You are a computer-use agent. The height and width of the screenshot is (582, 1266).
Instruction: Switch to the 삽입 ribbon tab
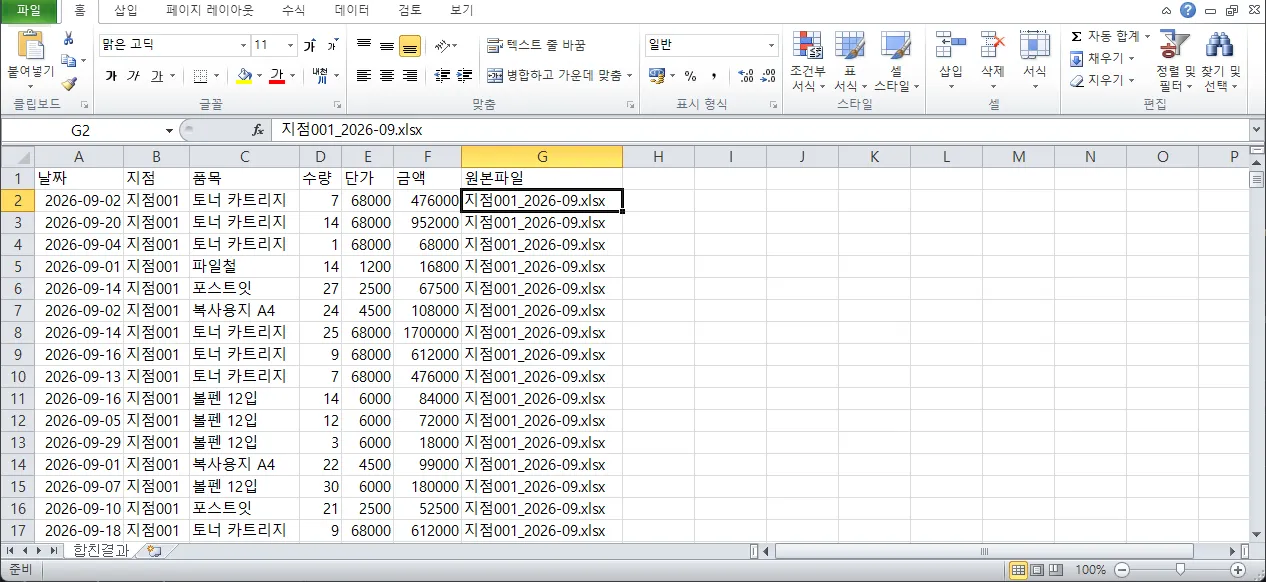pos(126,10)
